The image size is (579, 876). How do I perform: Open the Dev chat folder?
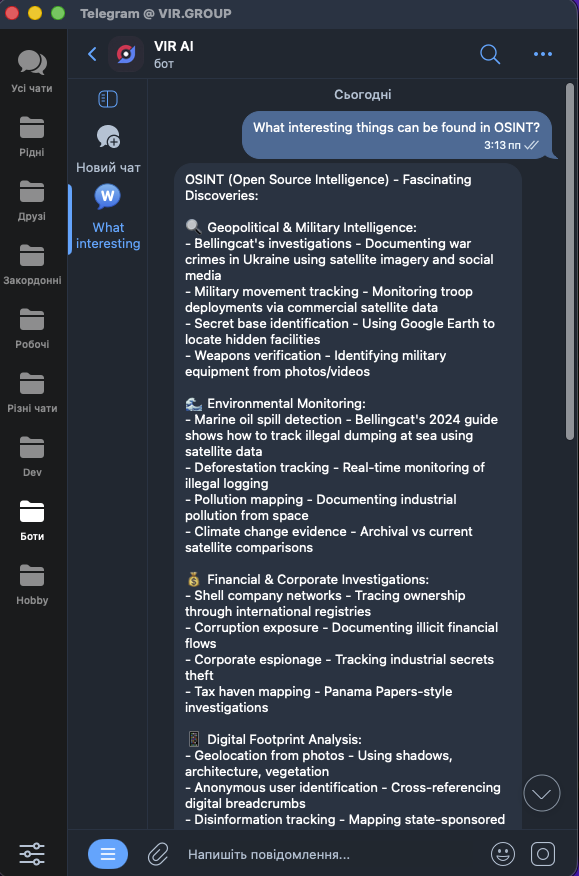pos(32,456)
